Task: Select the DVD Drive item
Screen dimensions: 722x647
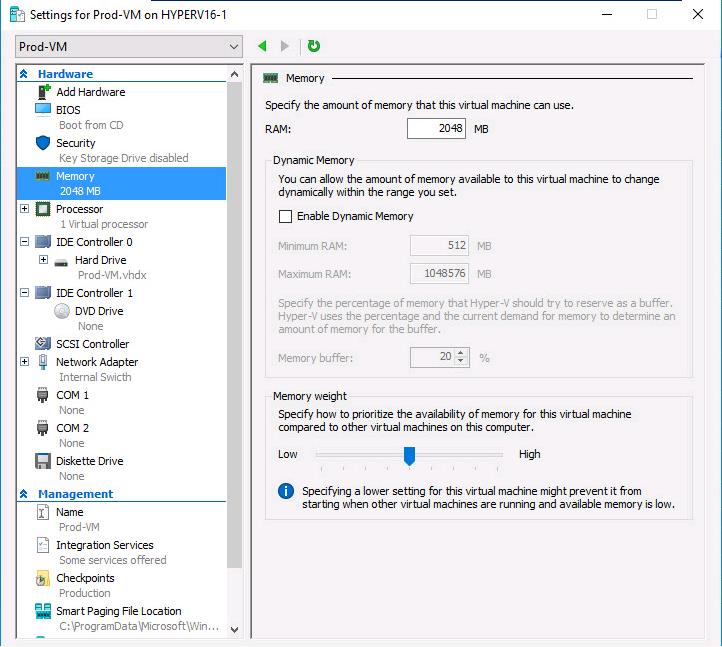Action: point(99,311)
